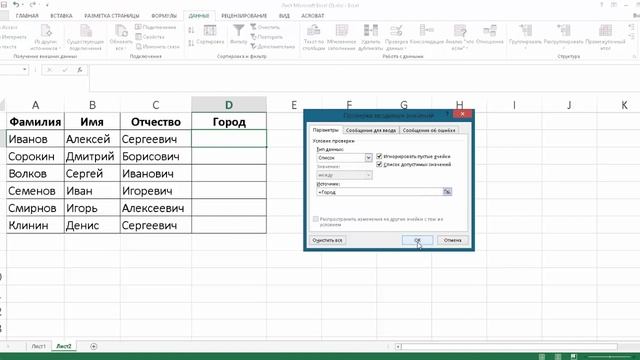
Task: Click the 'Подключения' ribbon item
Action: (156, 27)
